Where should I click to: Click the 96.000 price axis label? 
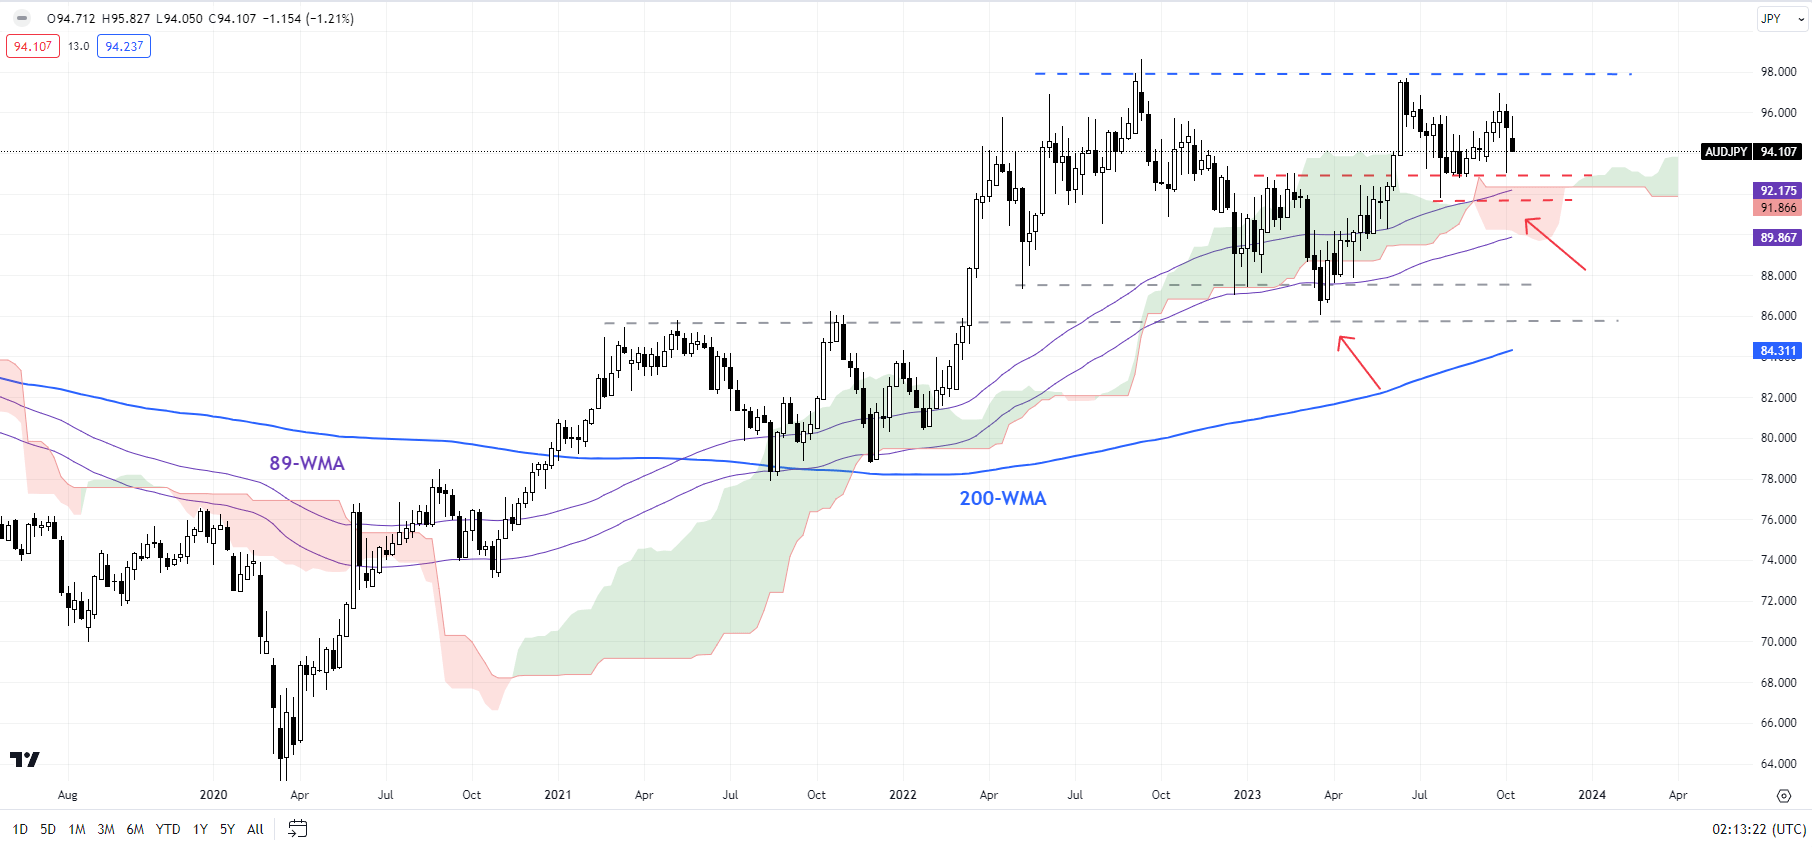[1778, 113]
